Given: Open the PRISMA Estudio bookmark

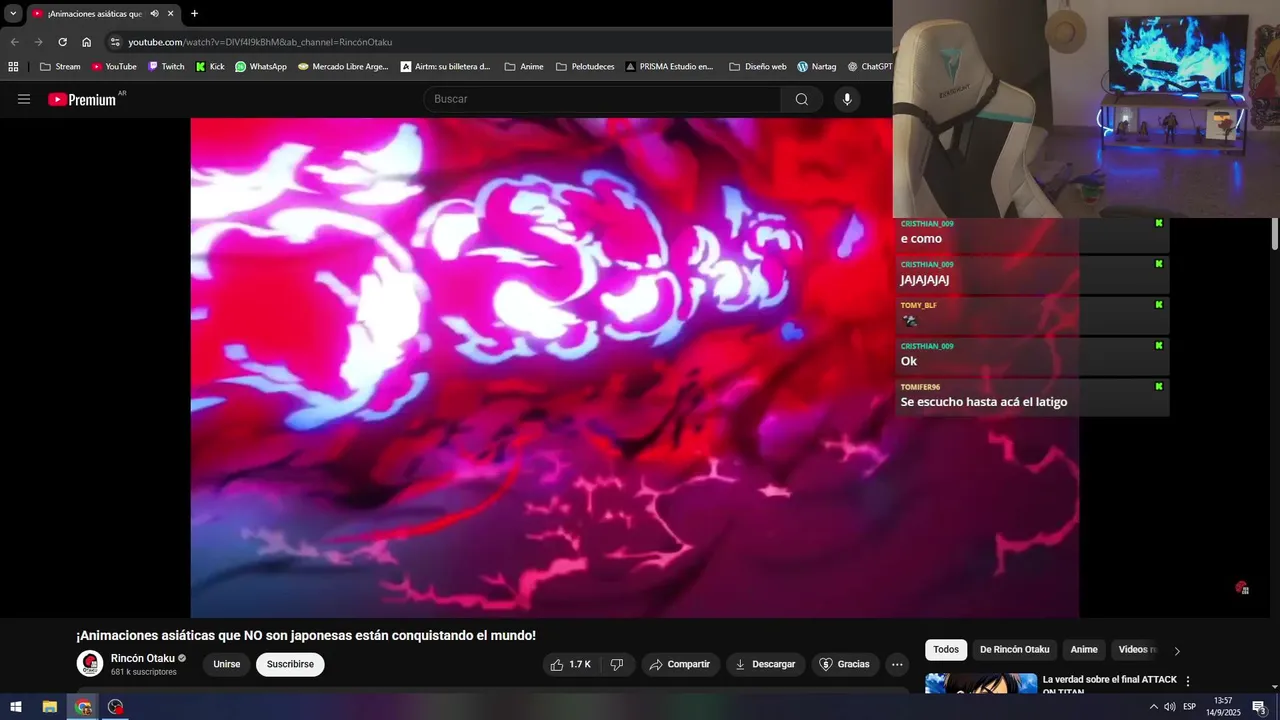Looking at the screenshot, I should point(670,67).
